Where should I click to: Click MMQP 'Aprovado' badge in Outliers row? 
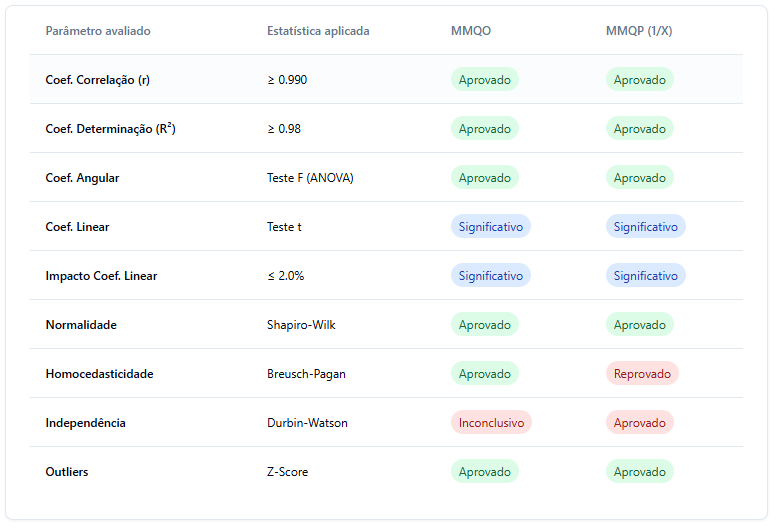point(639,472)
